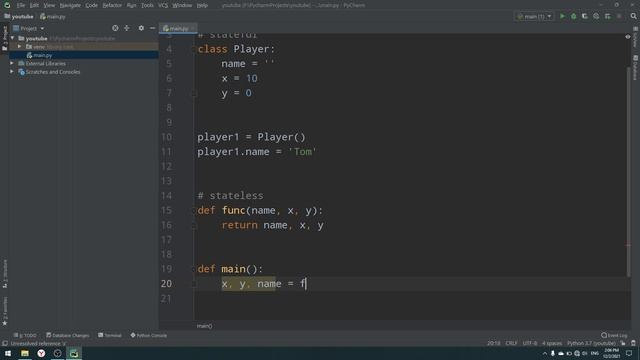Image resolution: width=640 pixels, height=360 pixels.
Task: Select main.py in the project tree
Action: pyautogui.click(x=84, y=55)
